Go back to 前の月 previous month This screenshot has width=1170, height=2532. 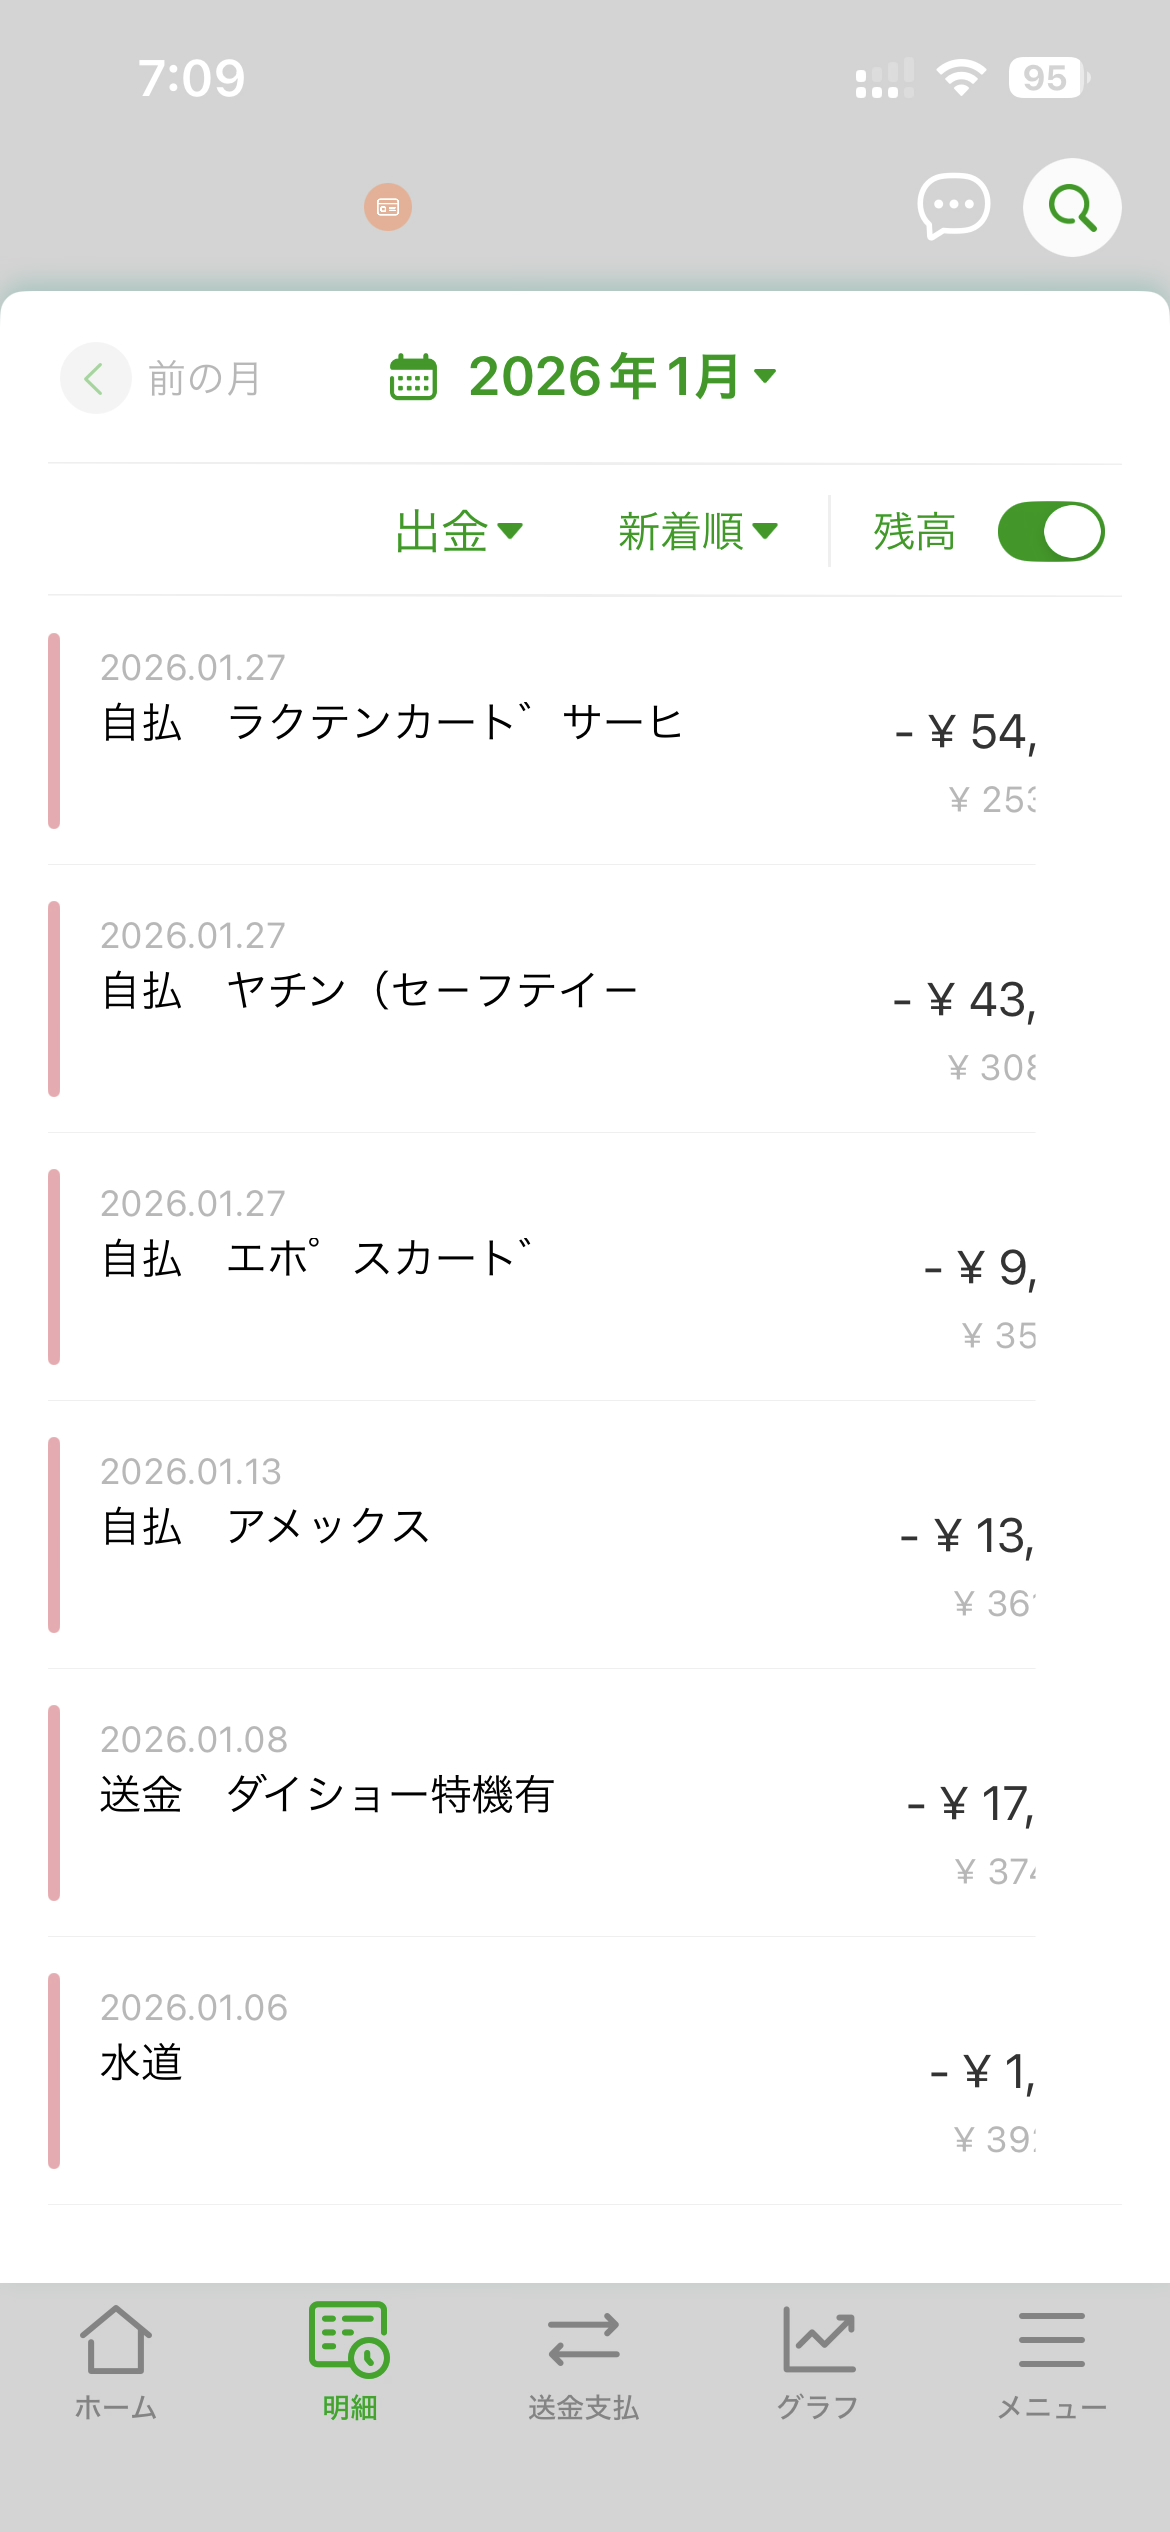[x=162, y=379]
